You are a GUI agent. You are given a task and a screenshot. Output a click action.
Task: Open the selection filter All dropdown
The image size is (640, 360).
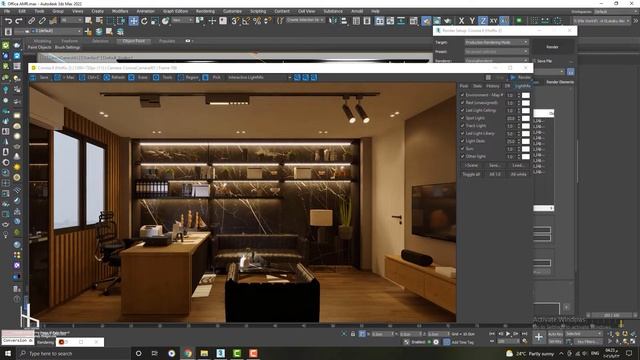tap(71, 20)
